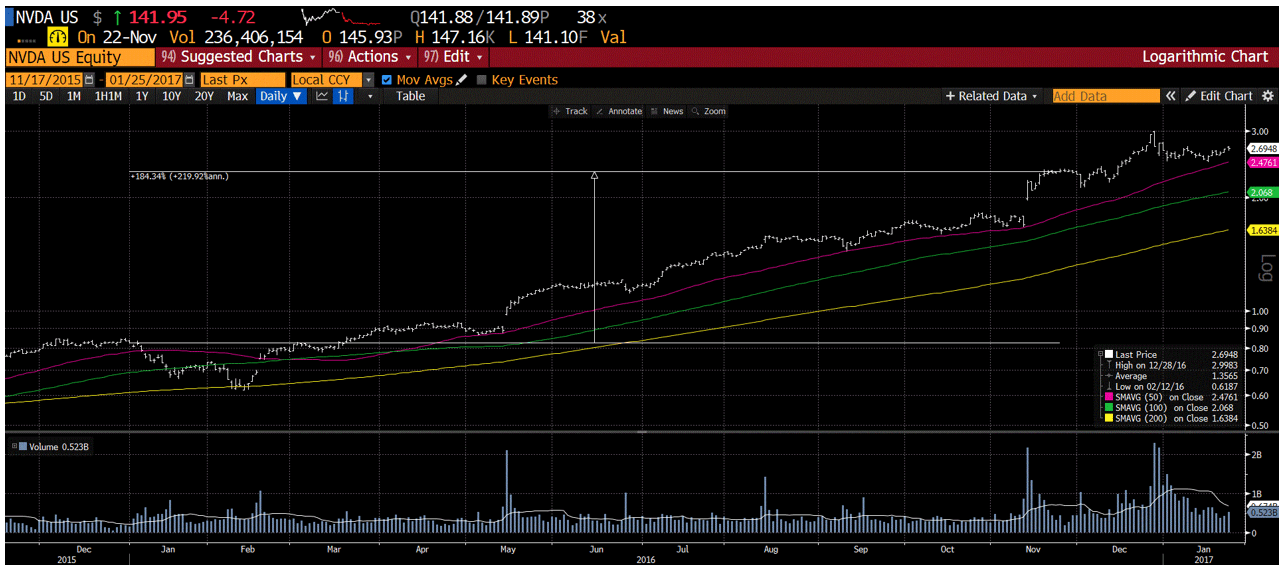
Task: Click the 2.068 green axis label
Action: click(1262, 192)
